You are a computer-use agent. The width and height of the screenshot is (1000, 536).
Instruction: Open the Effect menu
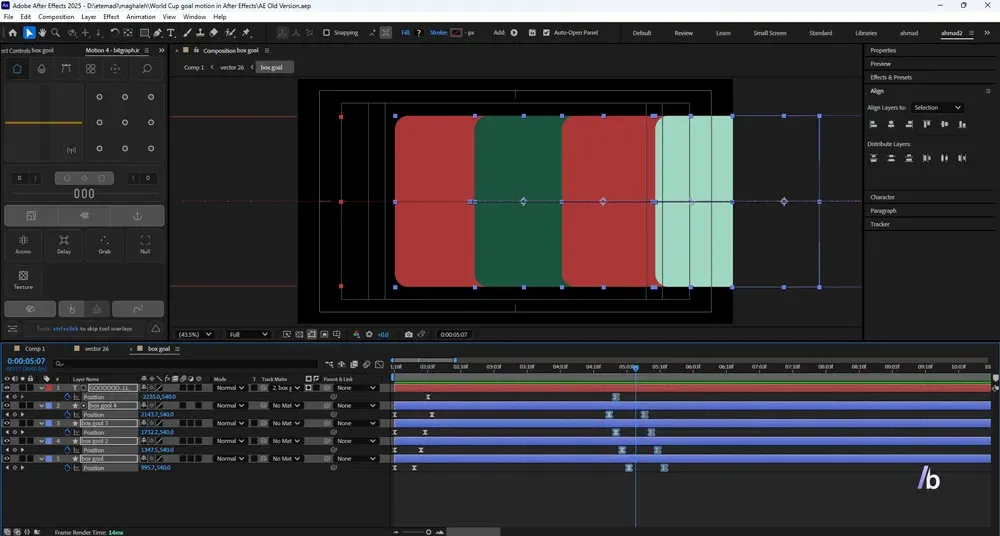pyautogui.click(x=111, y=17)
